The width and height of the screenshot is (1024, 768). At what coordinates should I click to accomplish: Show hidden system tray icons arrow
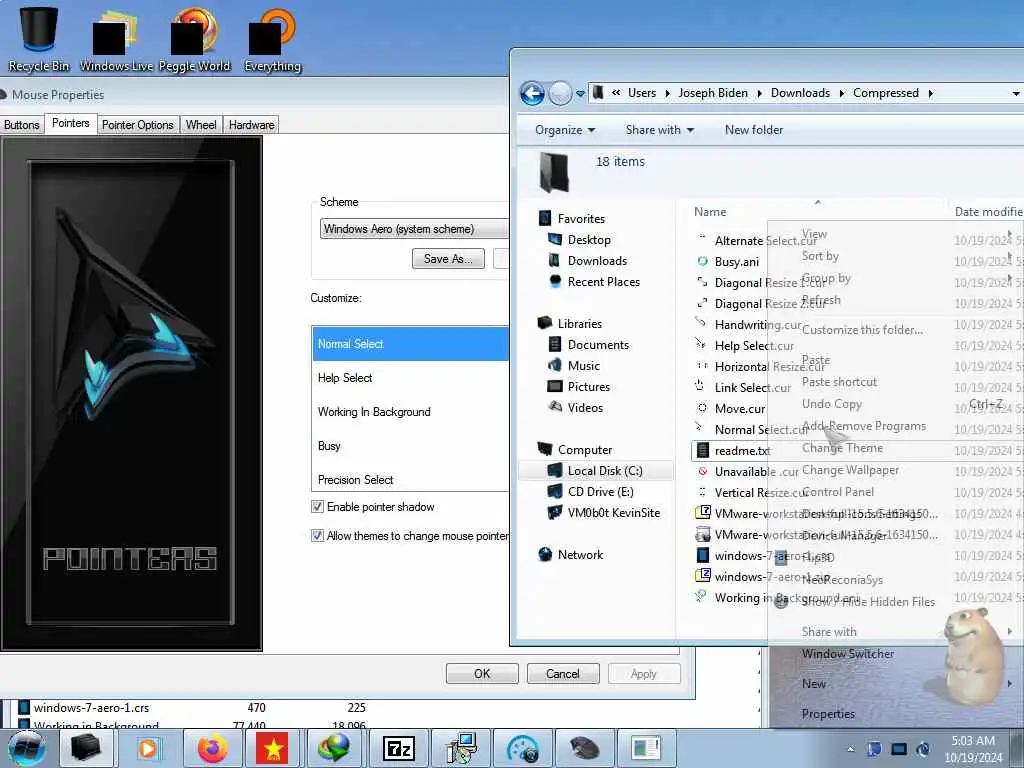click(850, 749)
